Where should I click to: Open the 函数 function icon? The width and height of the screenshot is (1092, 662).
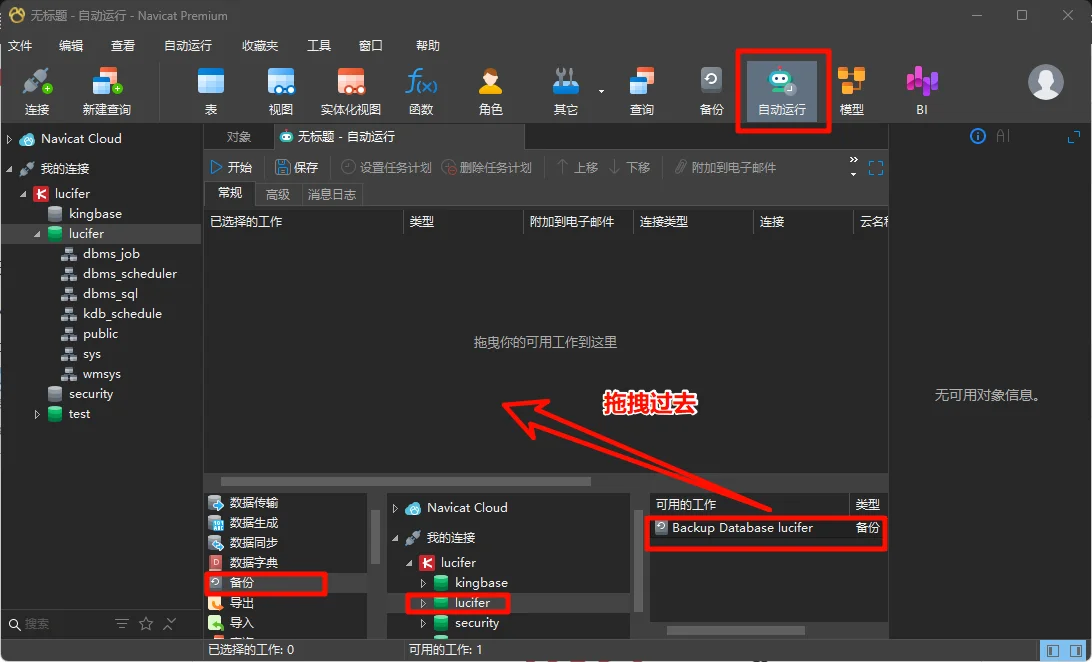421,90
